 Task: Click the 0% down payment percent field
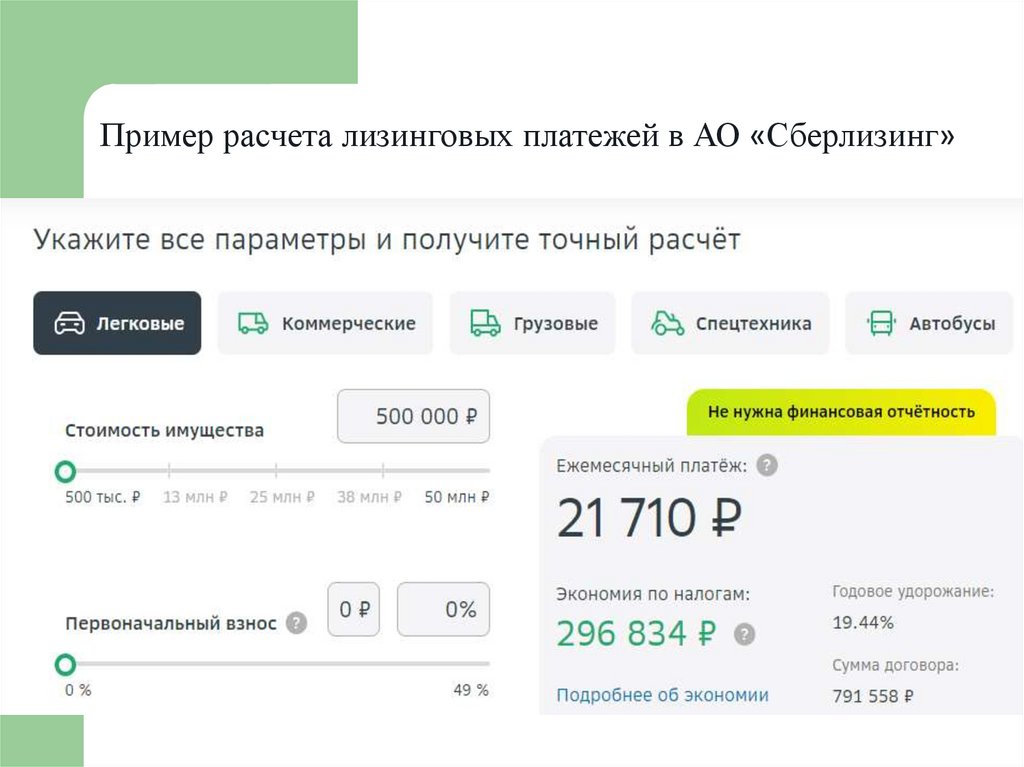tap(443, 609)
